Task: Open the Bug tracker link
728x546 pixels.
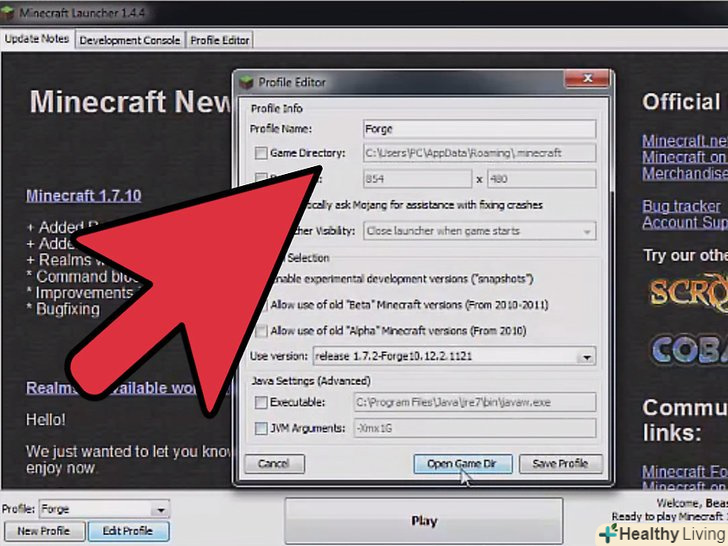Action: pyautogui.click(x=681, y=206)
